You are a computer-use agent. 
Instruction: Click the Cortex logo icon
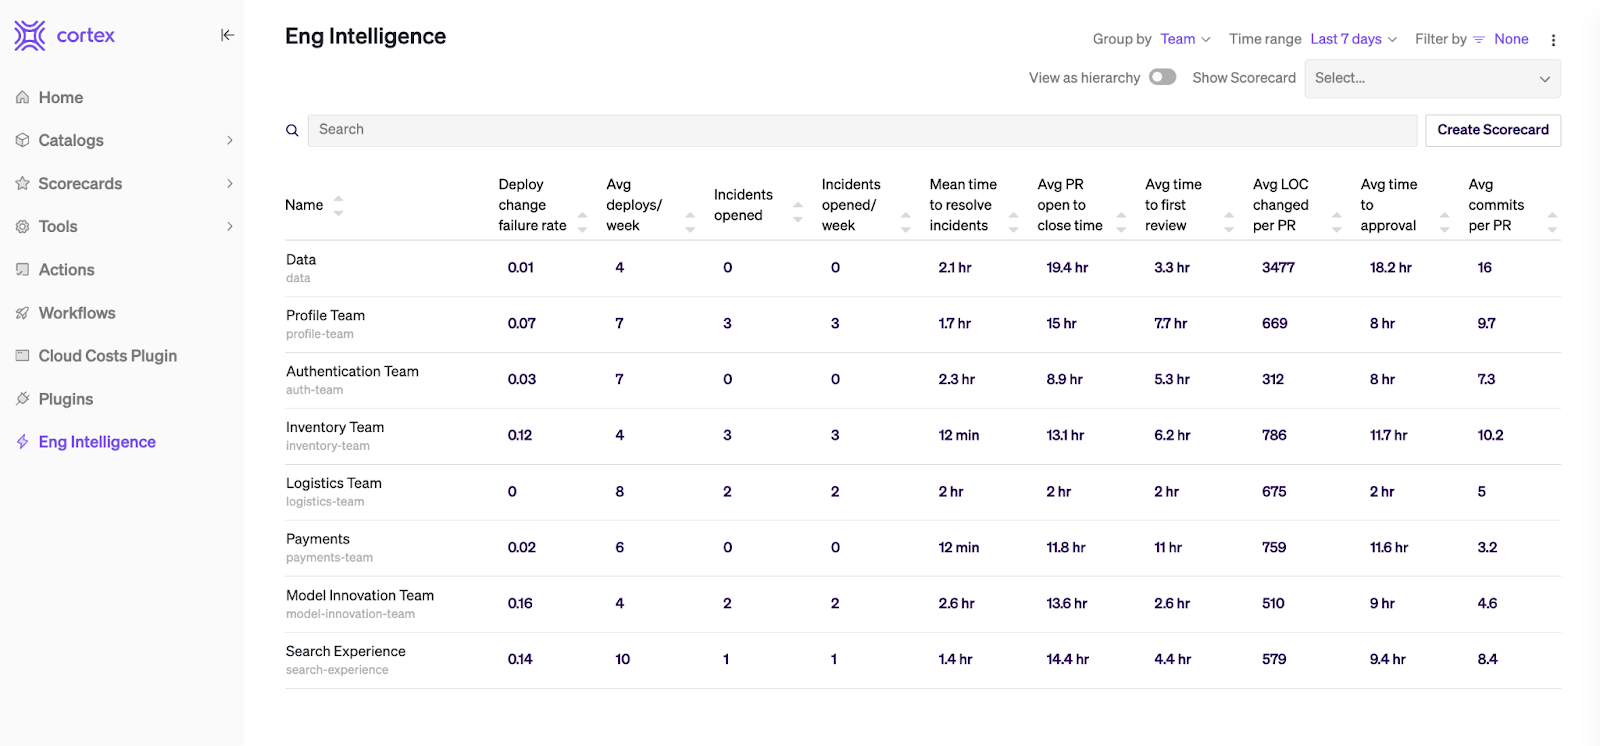tap(30, 35)
